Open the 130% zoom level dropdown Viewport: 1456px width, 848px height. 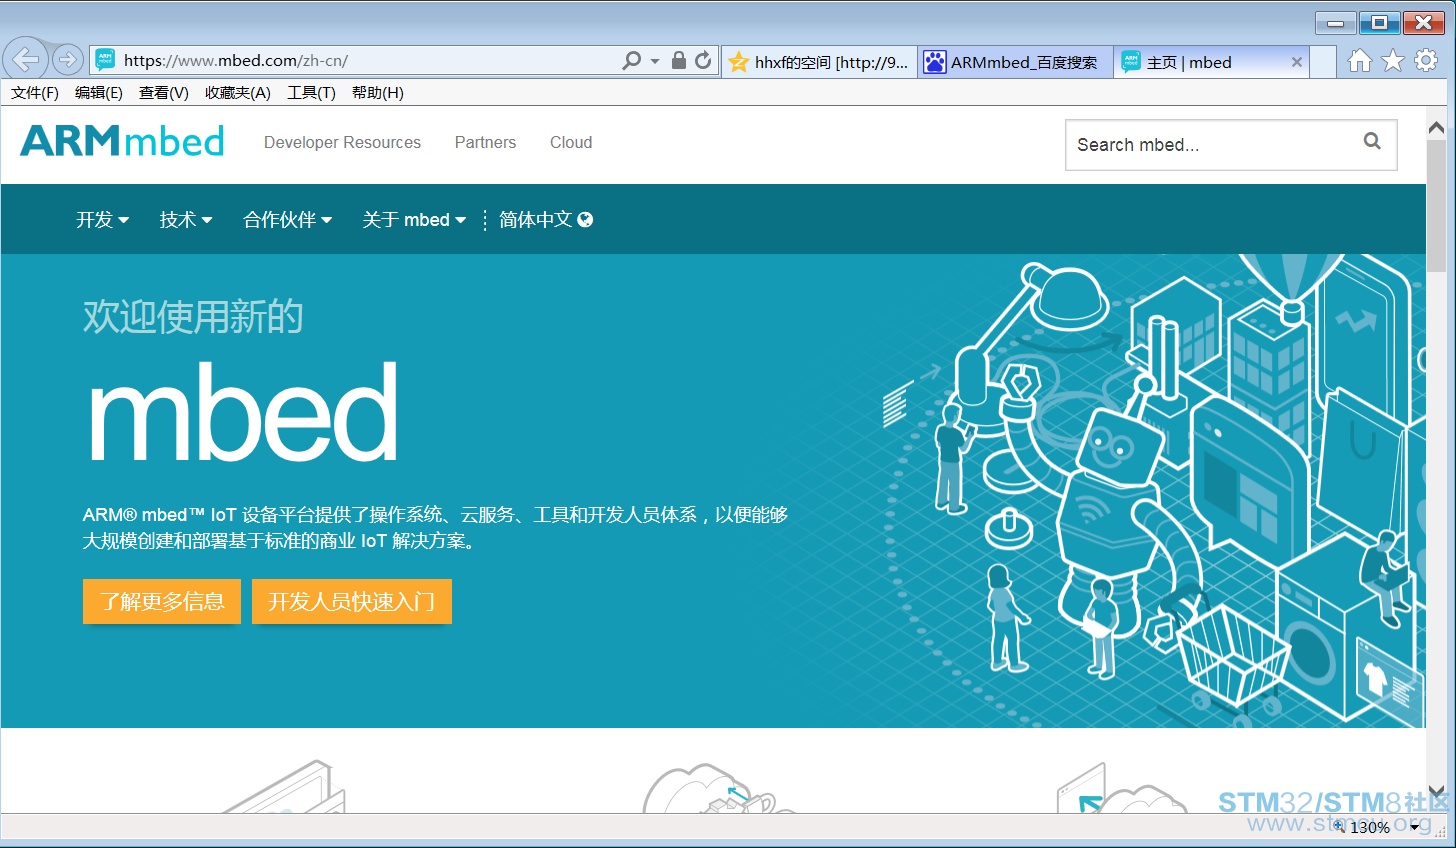(x=1415, y=827)
